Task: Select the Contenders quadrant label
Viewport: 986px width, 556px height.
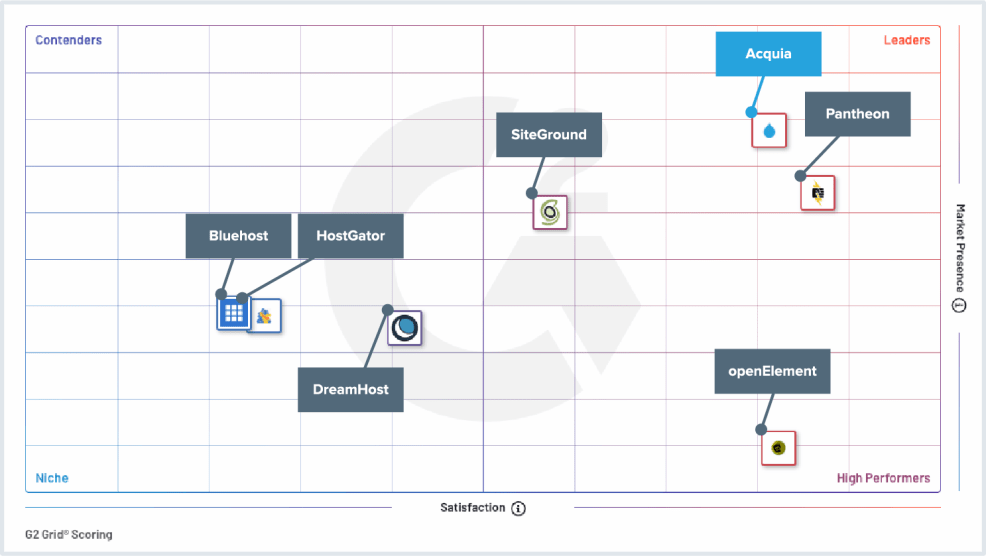Action: point(69,41)
